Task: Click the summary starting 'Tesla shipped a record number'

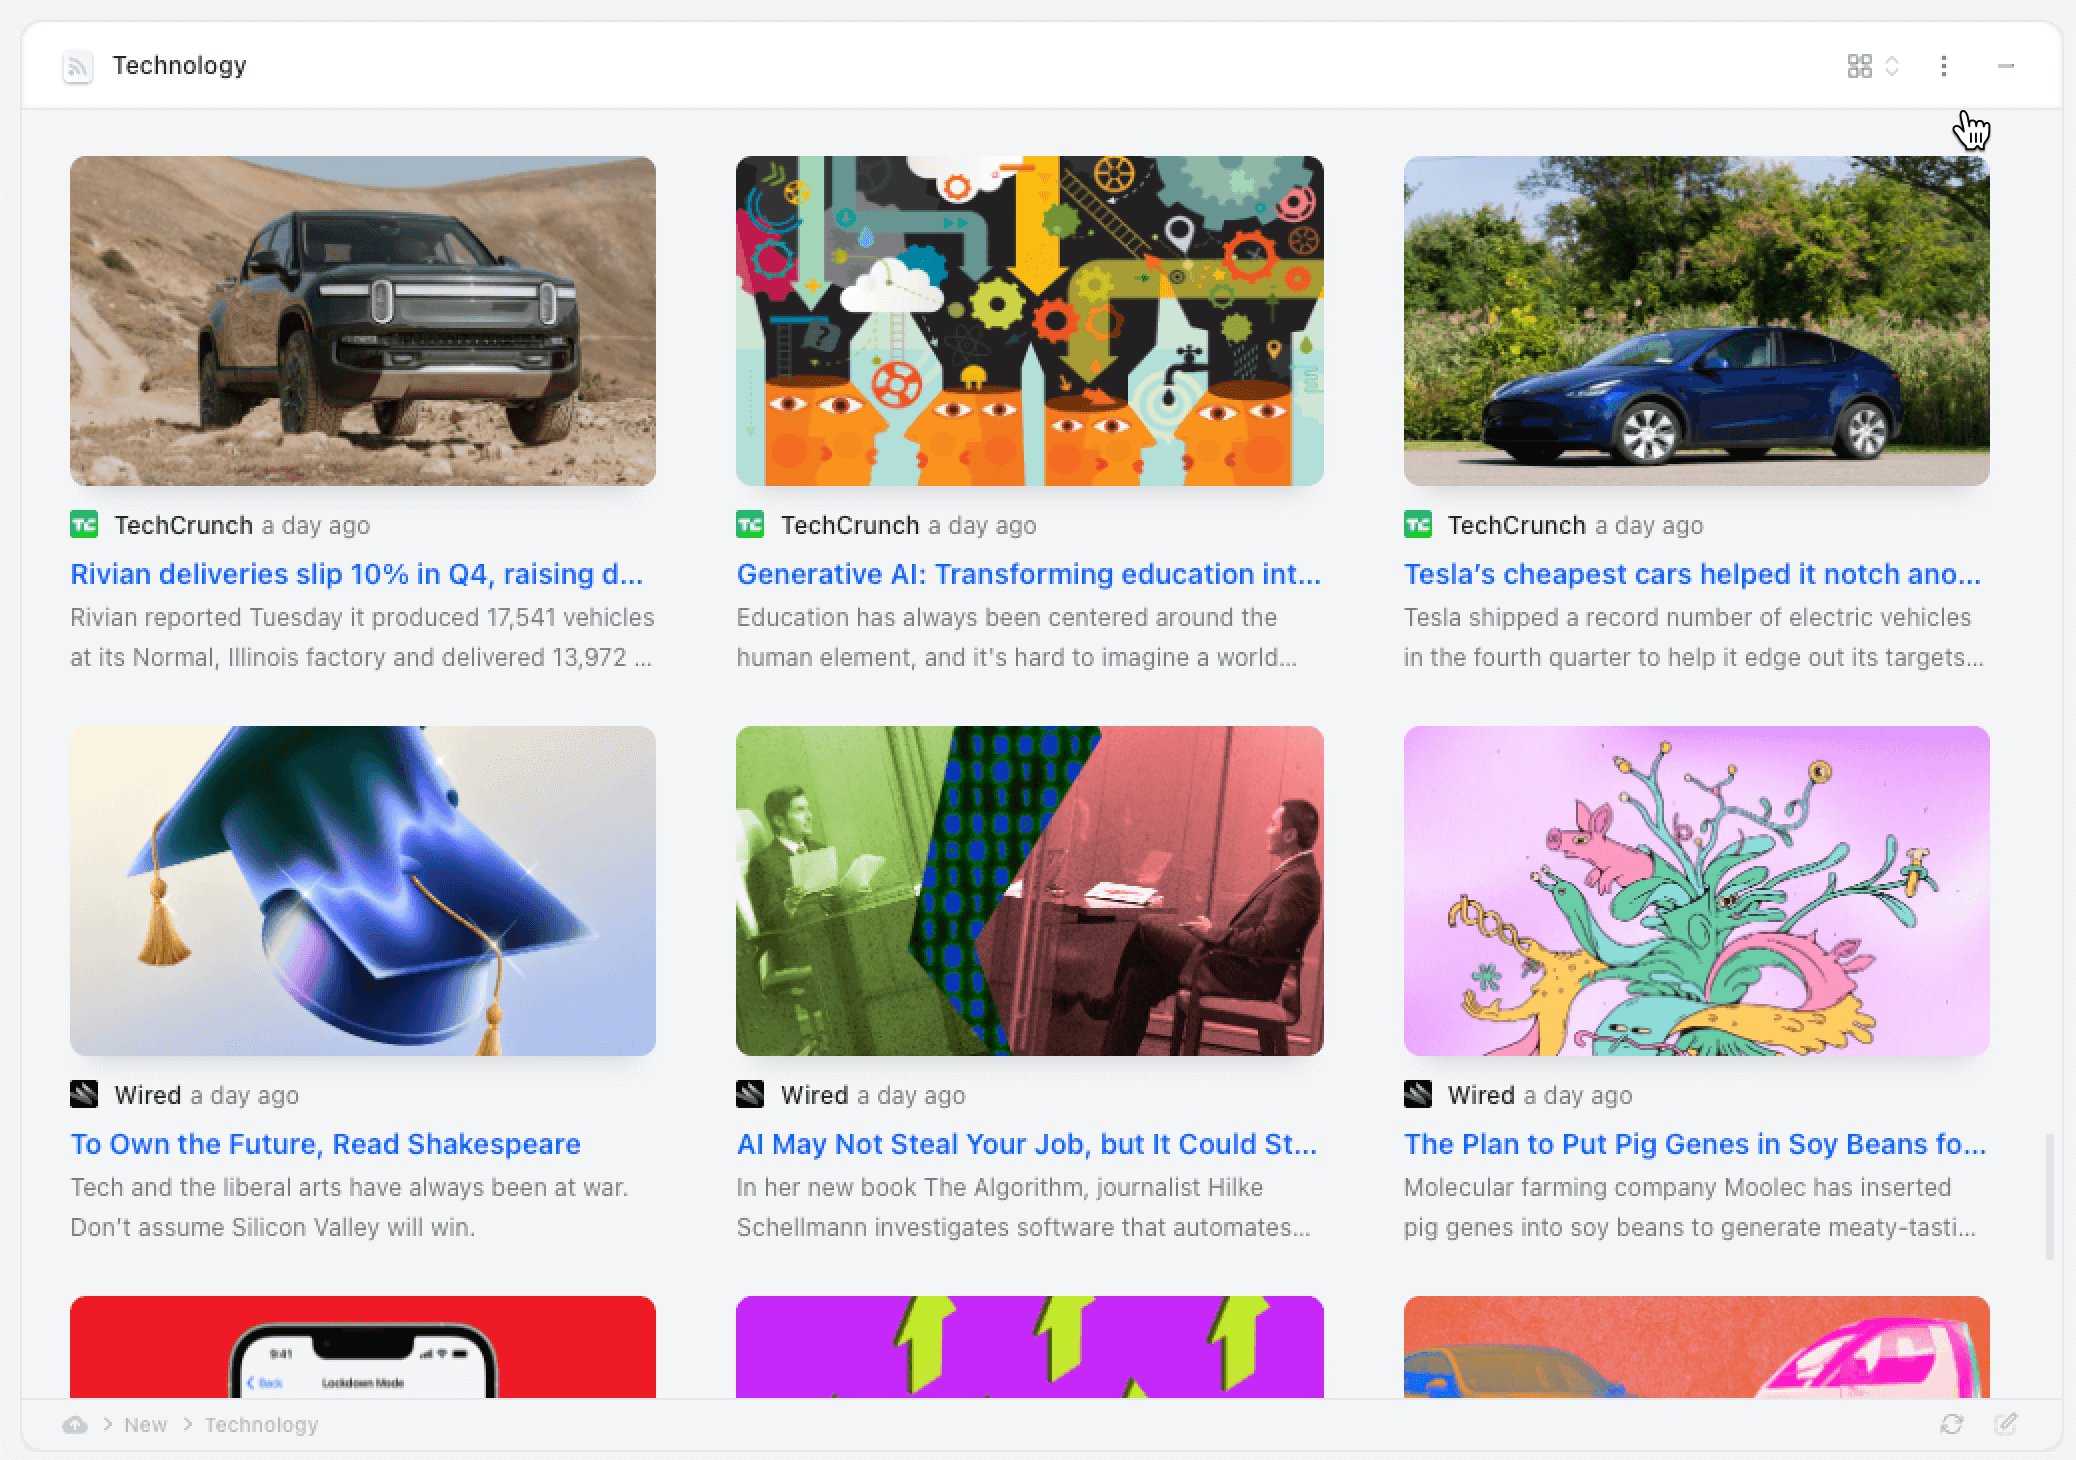Action: pyautogui.click(x=1694, y=637)
